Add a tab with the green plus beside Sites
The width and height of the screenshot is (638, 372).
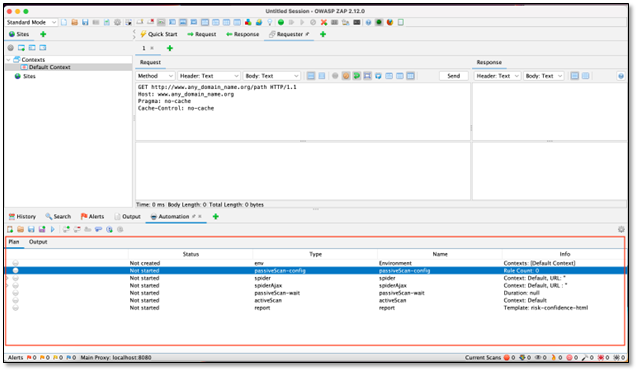pos(43,34)
